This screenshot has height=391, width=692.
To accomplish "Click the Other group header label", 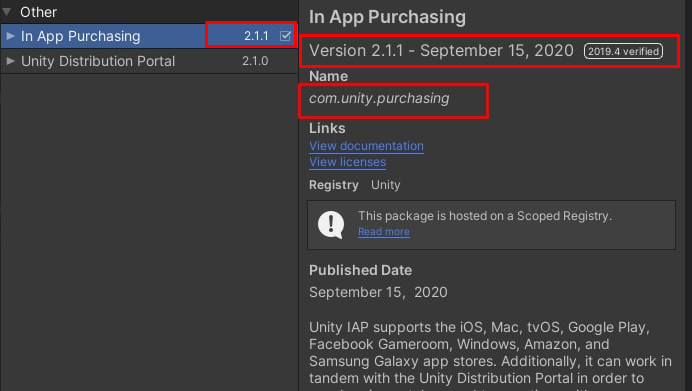I will click(x=38, y=12).
